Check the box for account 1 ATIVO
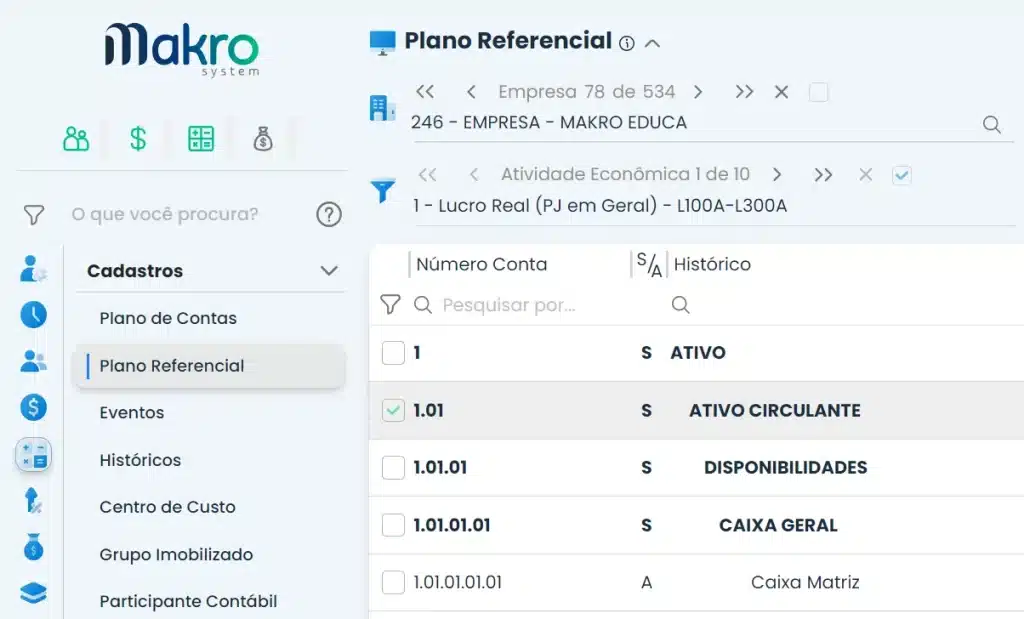 [x=393, y=353]
